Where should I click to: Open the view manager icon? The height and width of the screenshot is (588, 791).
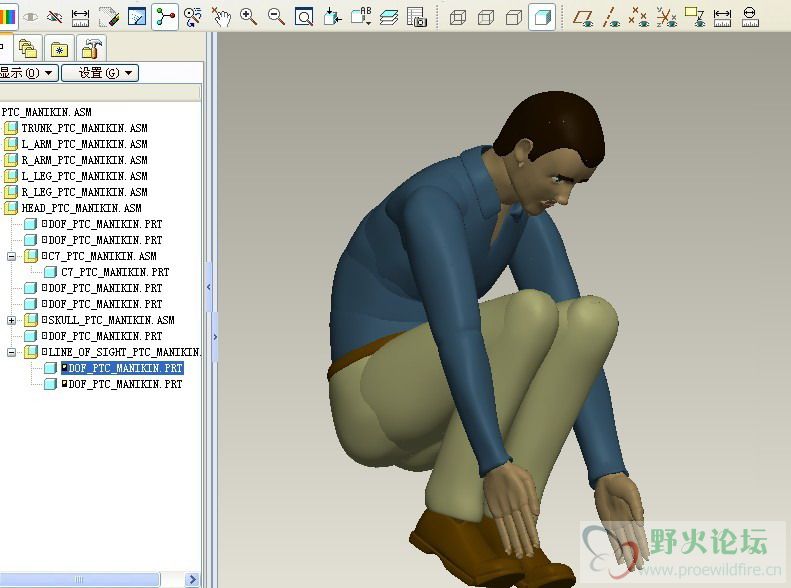[x=417, y=17]
